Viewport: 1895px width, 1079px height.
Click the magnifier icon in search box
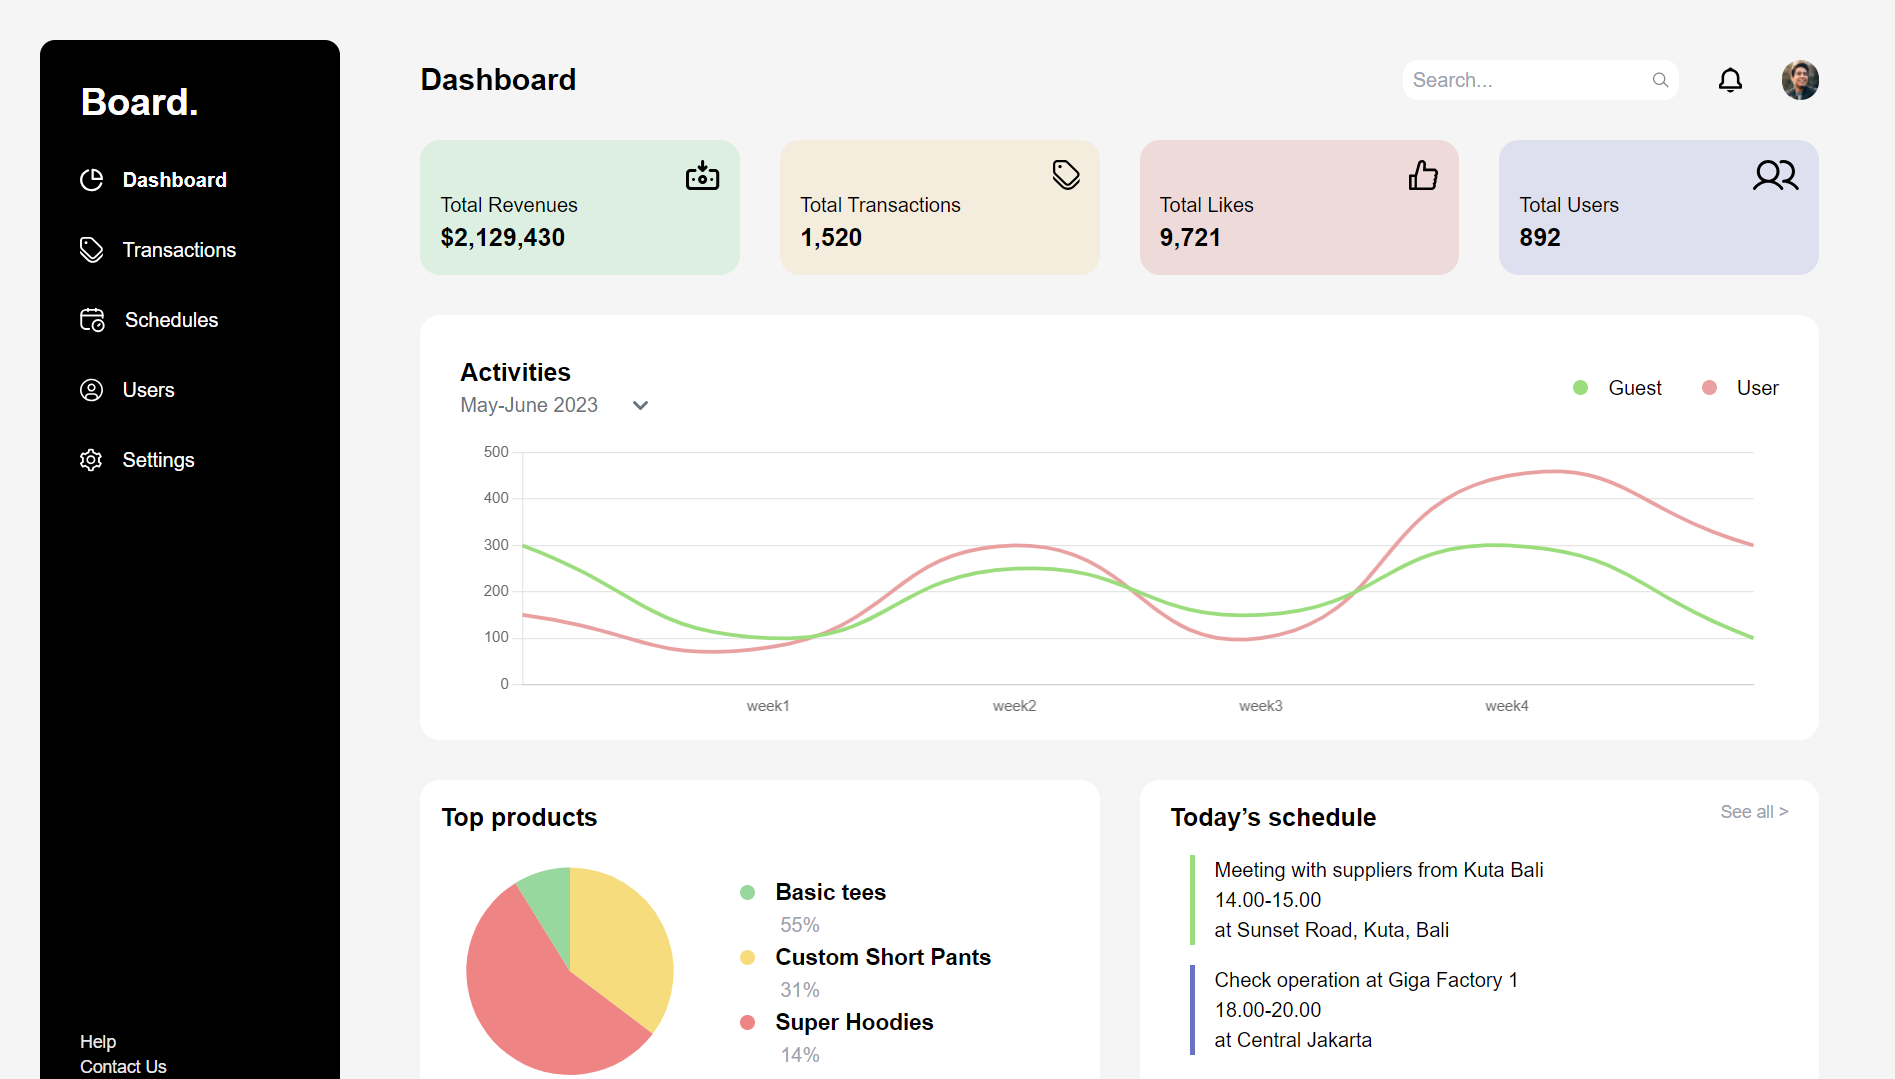point(1660,80)
